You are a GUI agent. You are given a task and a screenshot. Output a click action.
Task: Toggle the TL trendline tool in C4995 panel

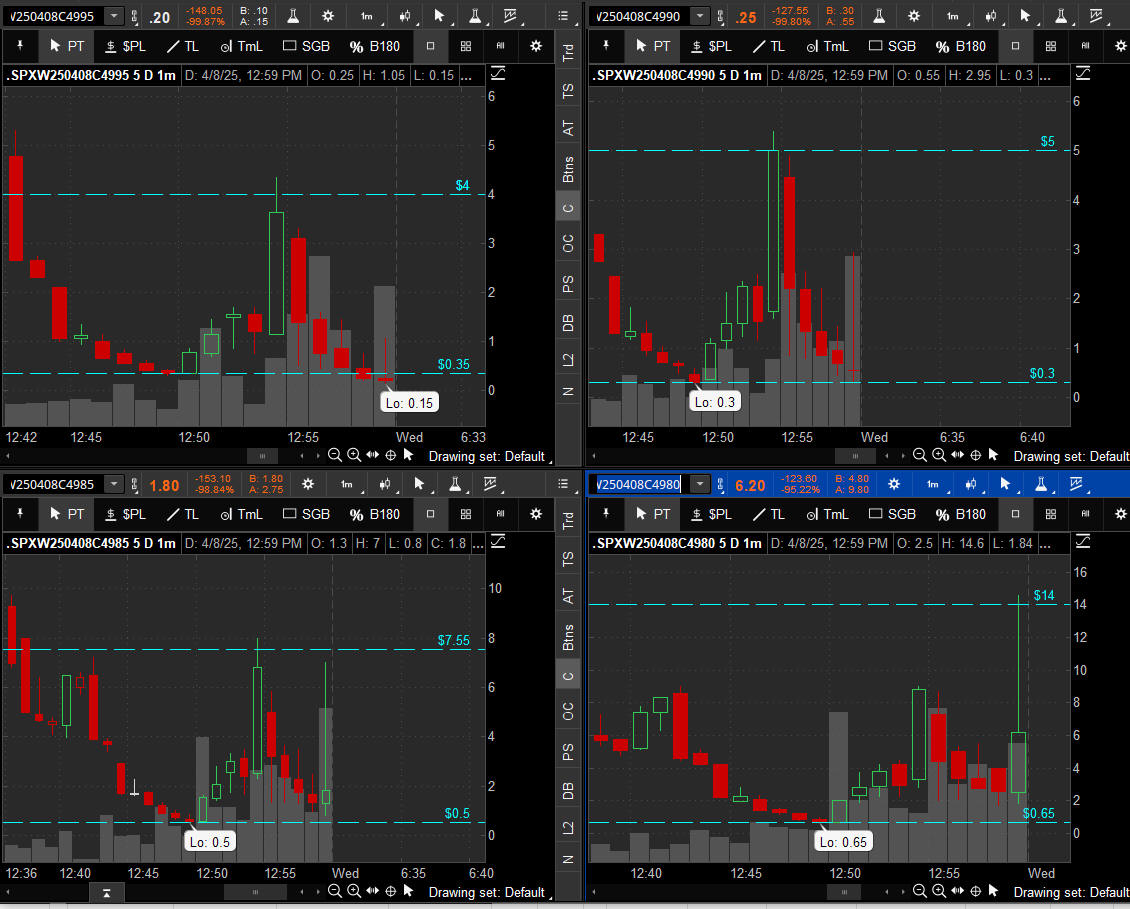click(x=182, y=46)
